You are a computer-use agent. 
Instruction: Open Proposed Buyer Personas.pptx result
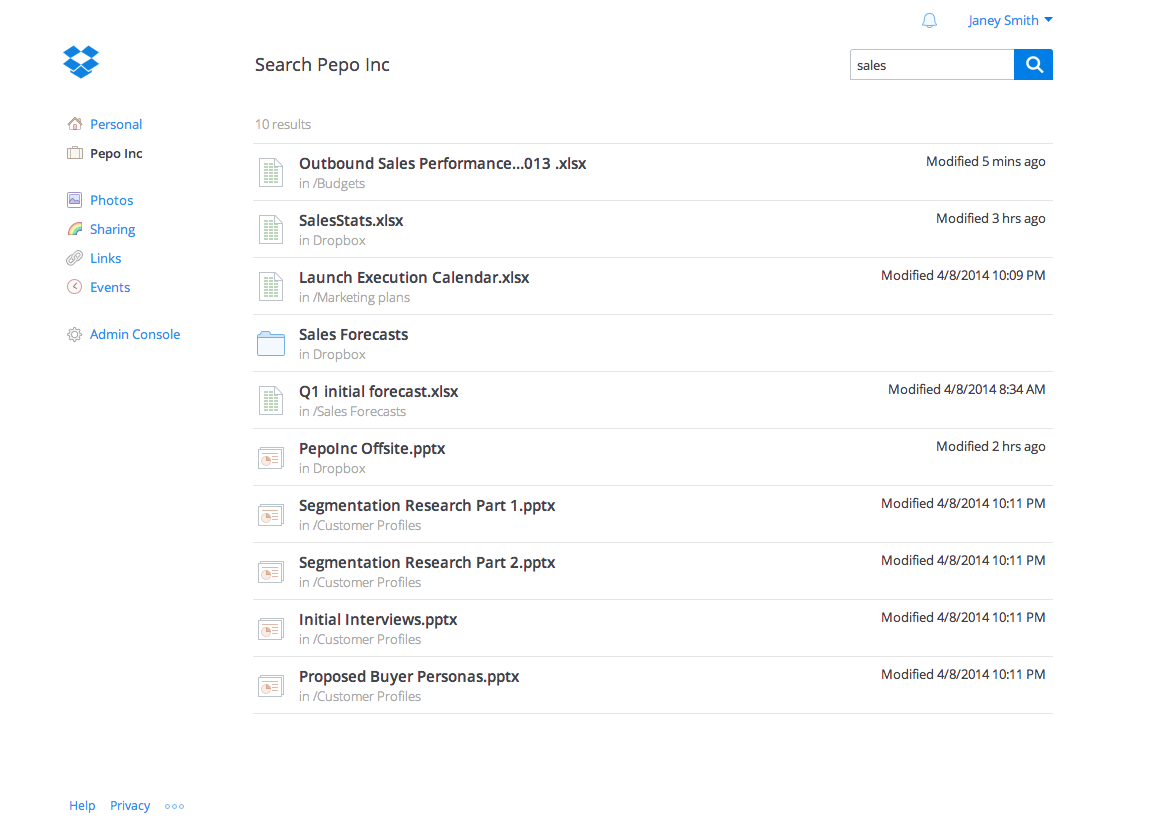pyautogui.click(x=409, y=677)
